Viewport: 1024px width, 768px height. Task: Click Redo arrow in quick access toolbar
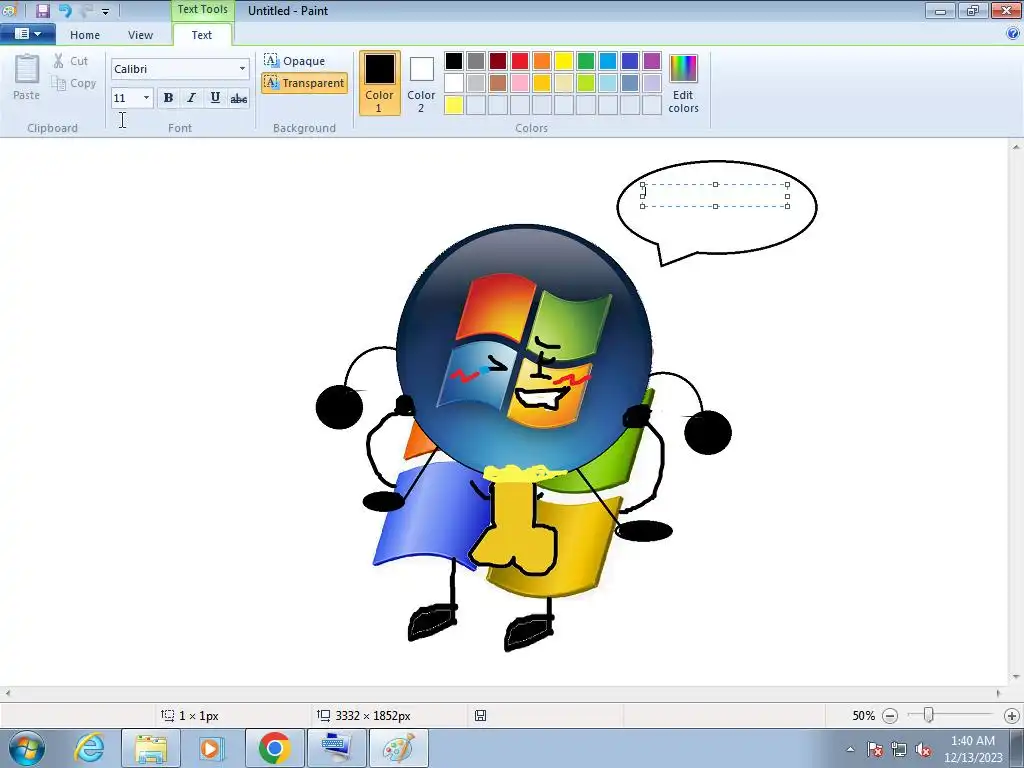86,10
